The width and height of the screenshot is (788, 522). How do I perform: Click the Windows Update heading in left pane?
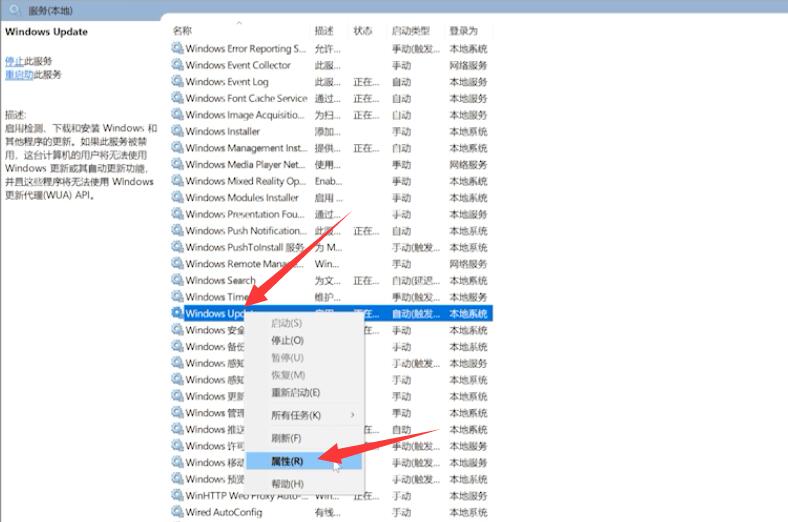pos(46,32)
